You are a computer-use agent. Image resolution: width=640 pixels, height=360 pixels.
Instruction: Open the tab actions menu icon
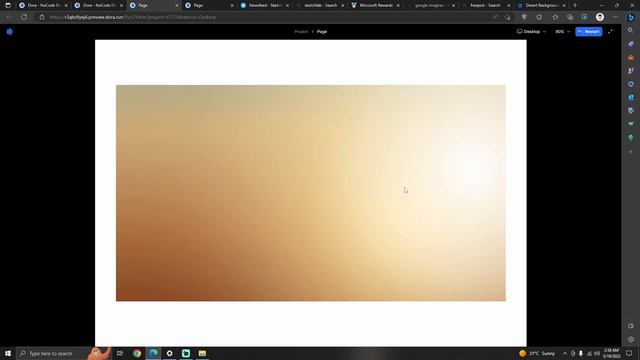tap(7, 5)
